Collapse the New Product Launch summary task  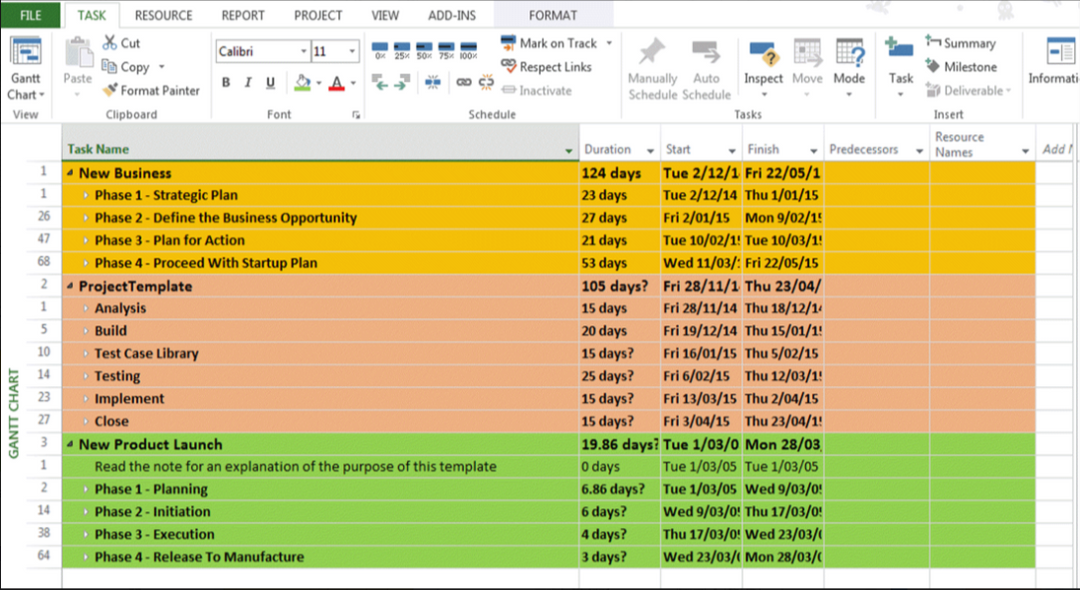point(70,445)
